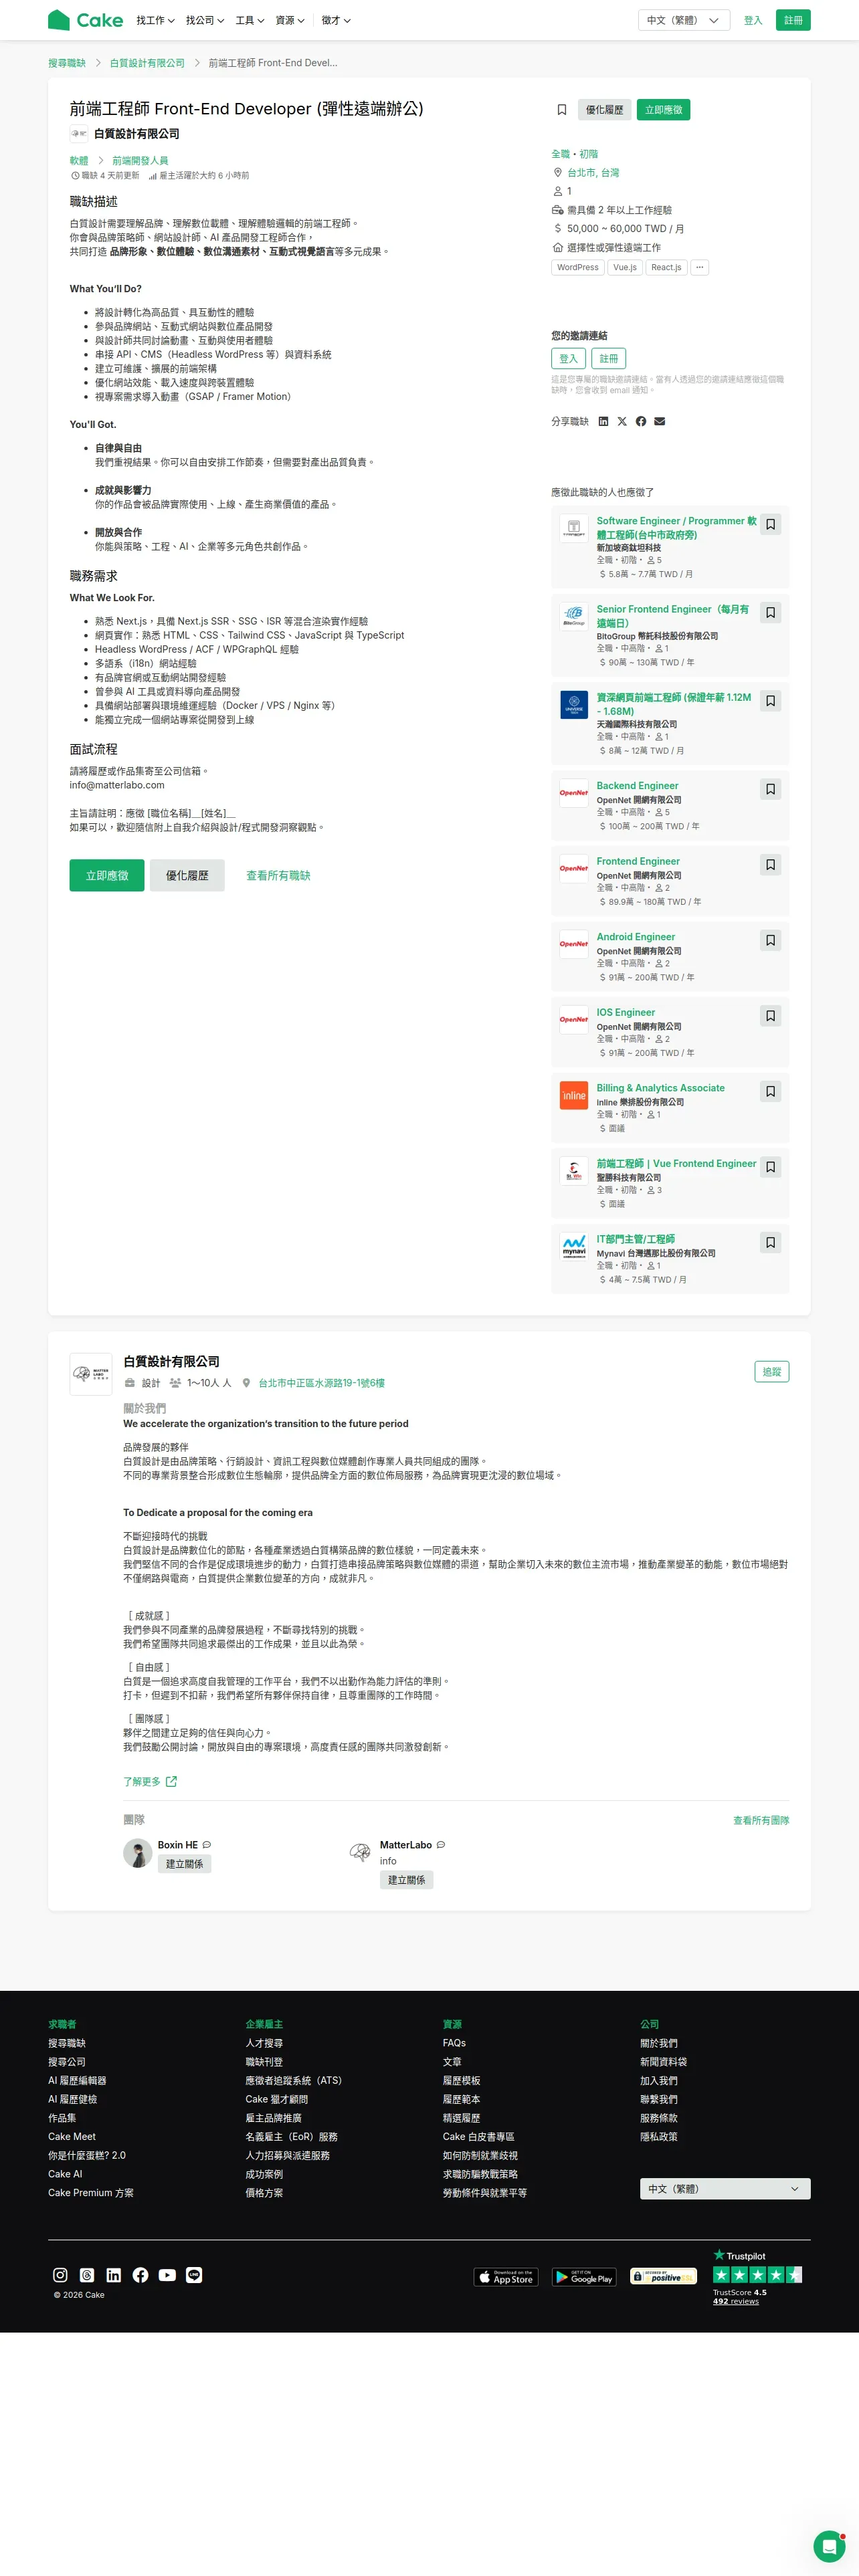Click 立即應徵 below the job description
The width and height of the screenshot is (859, 2576).
(107, 875)
